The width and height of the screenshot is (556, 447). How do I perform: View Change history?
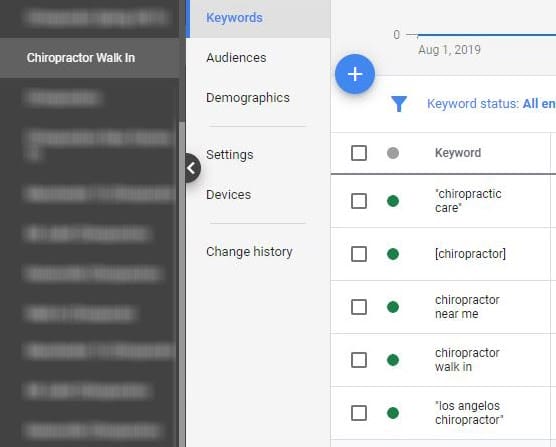[x=249, y=252]
